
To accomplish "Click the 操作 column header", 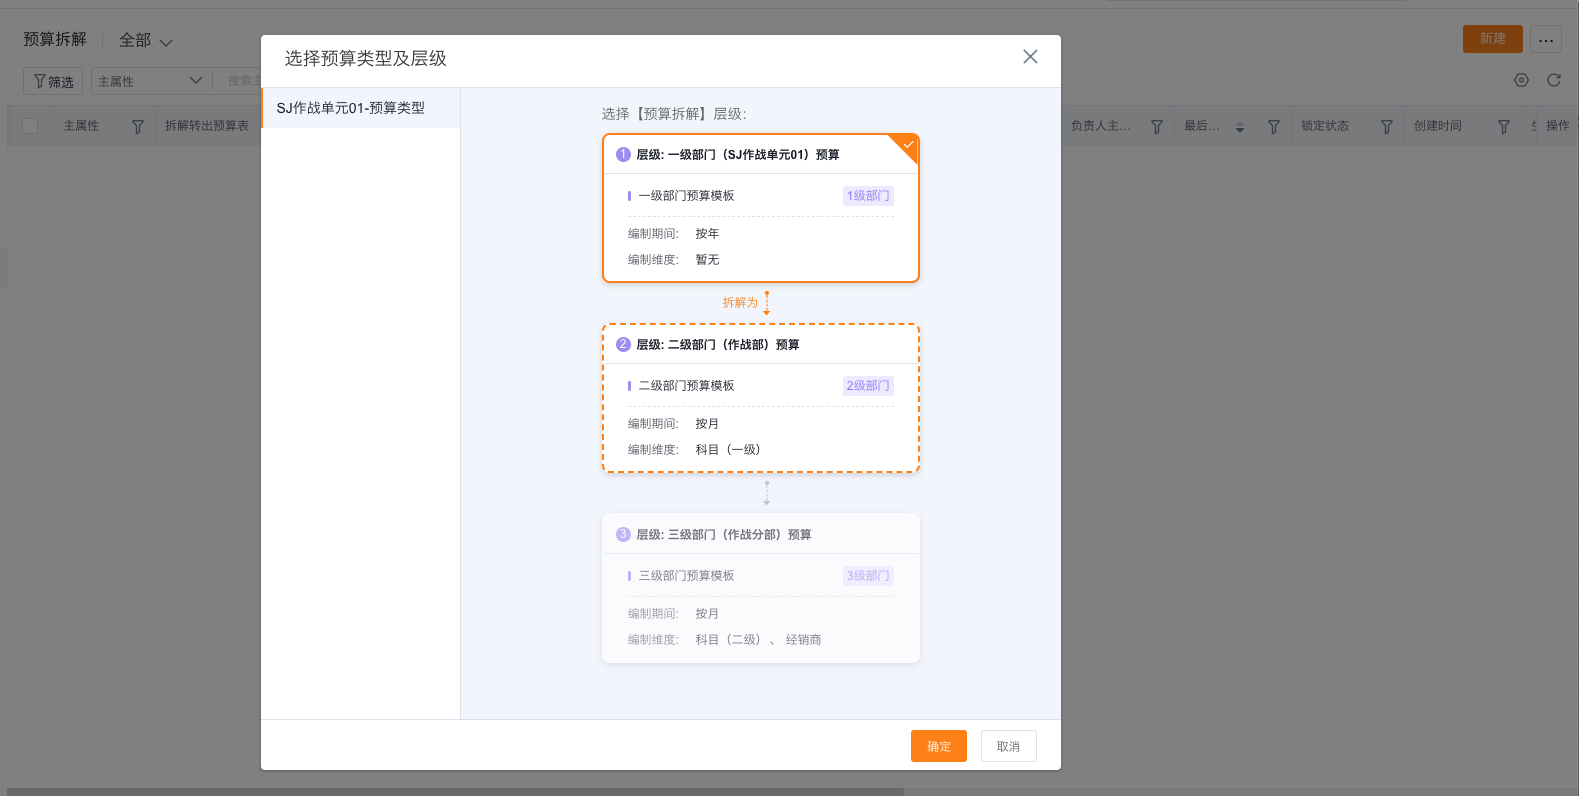I will pos(1557,126).
